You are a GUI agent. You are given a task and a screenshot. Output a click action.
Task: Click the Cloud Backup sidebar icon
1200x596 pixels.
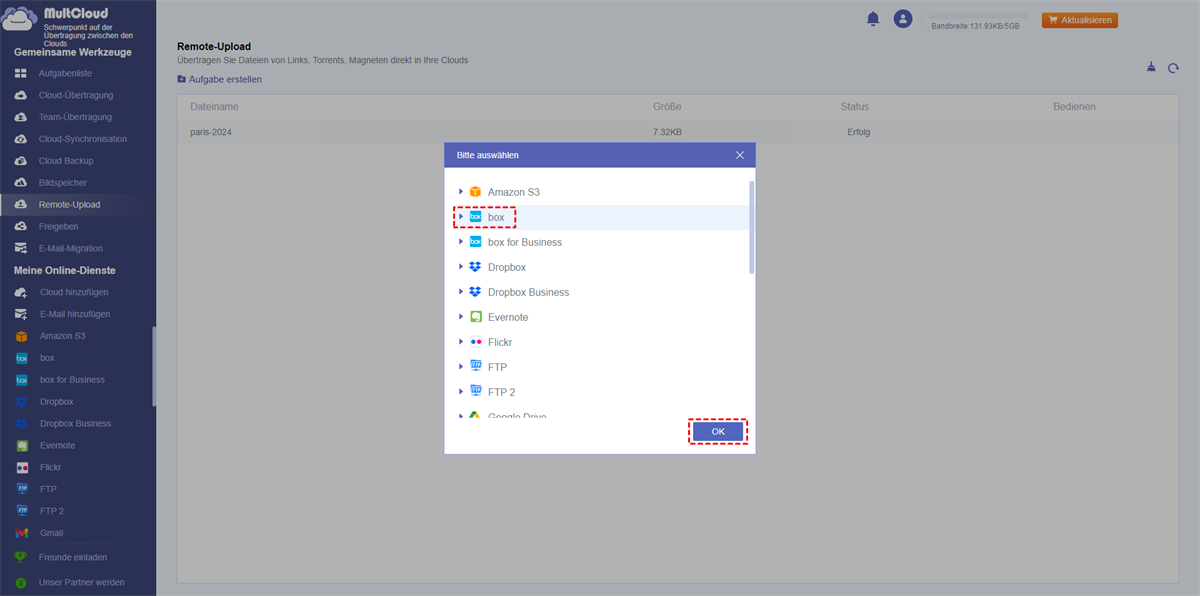pyautogui.click(x=21, y=161)
